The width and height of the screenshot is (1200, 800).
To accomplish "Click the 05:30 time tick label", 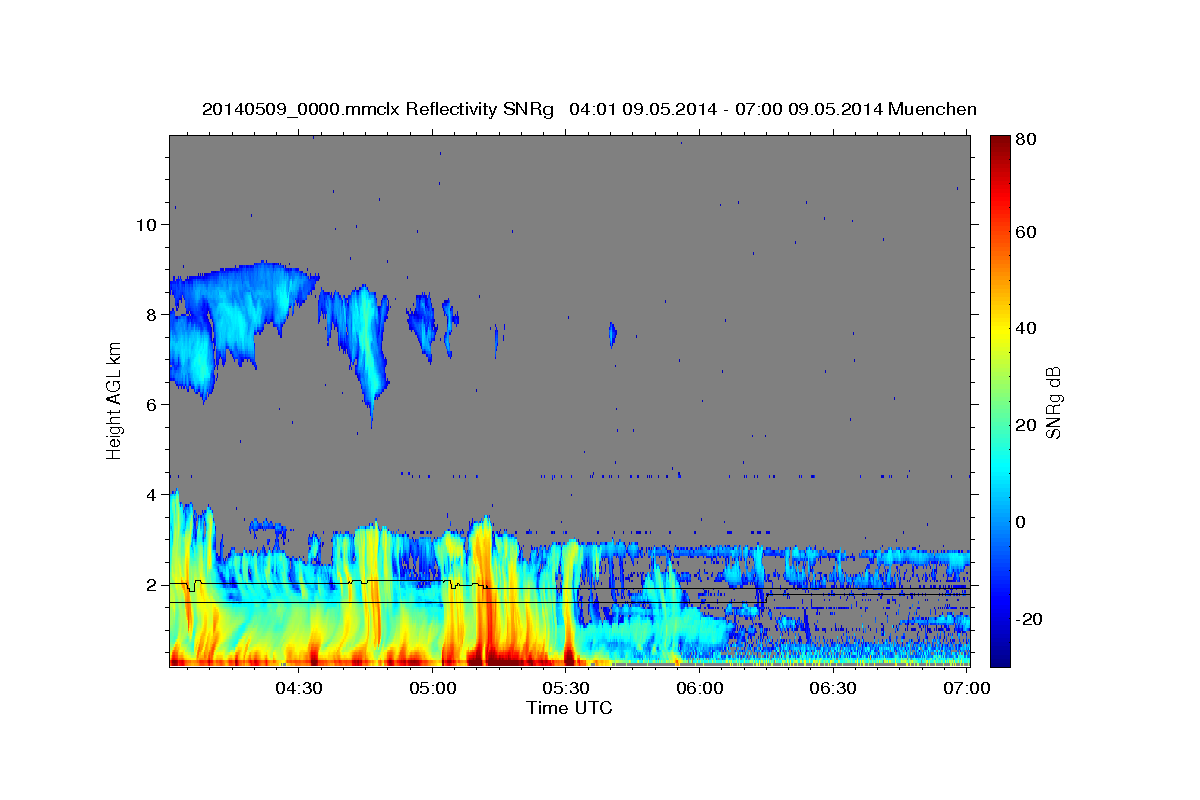I will [566, 688].
